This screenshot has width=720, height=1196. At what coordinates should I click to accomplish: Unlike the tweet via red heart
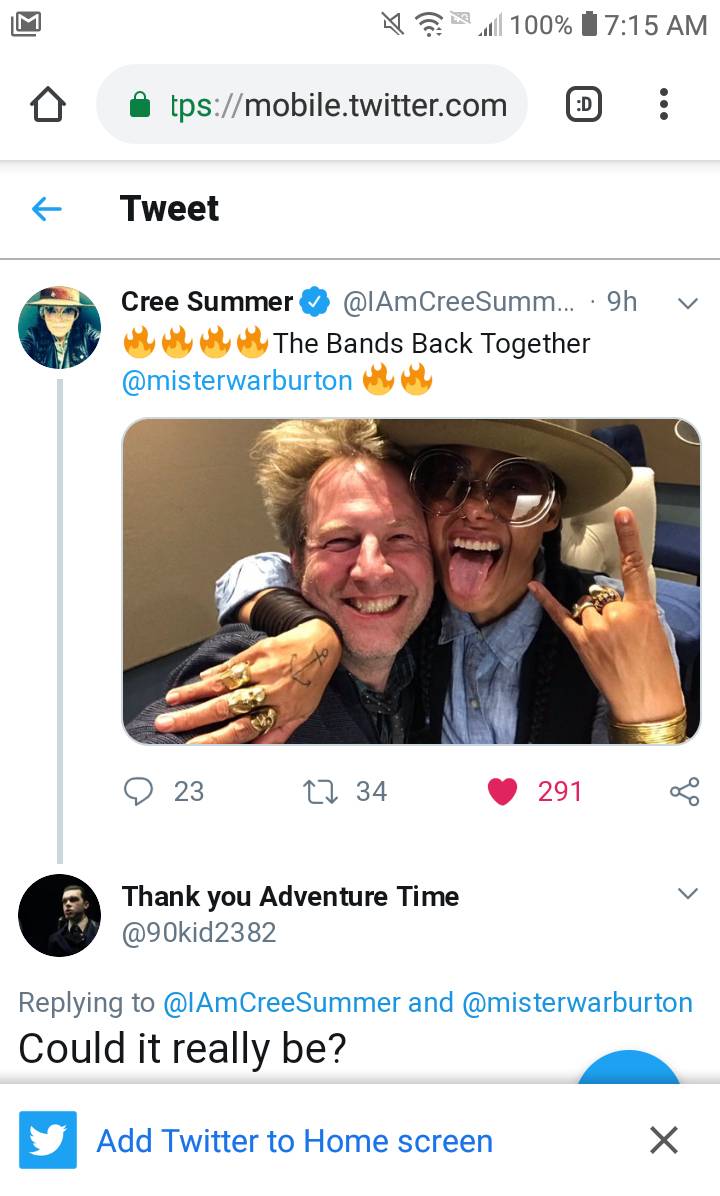[502, 791]
